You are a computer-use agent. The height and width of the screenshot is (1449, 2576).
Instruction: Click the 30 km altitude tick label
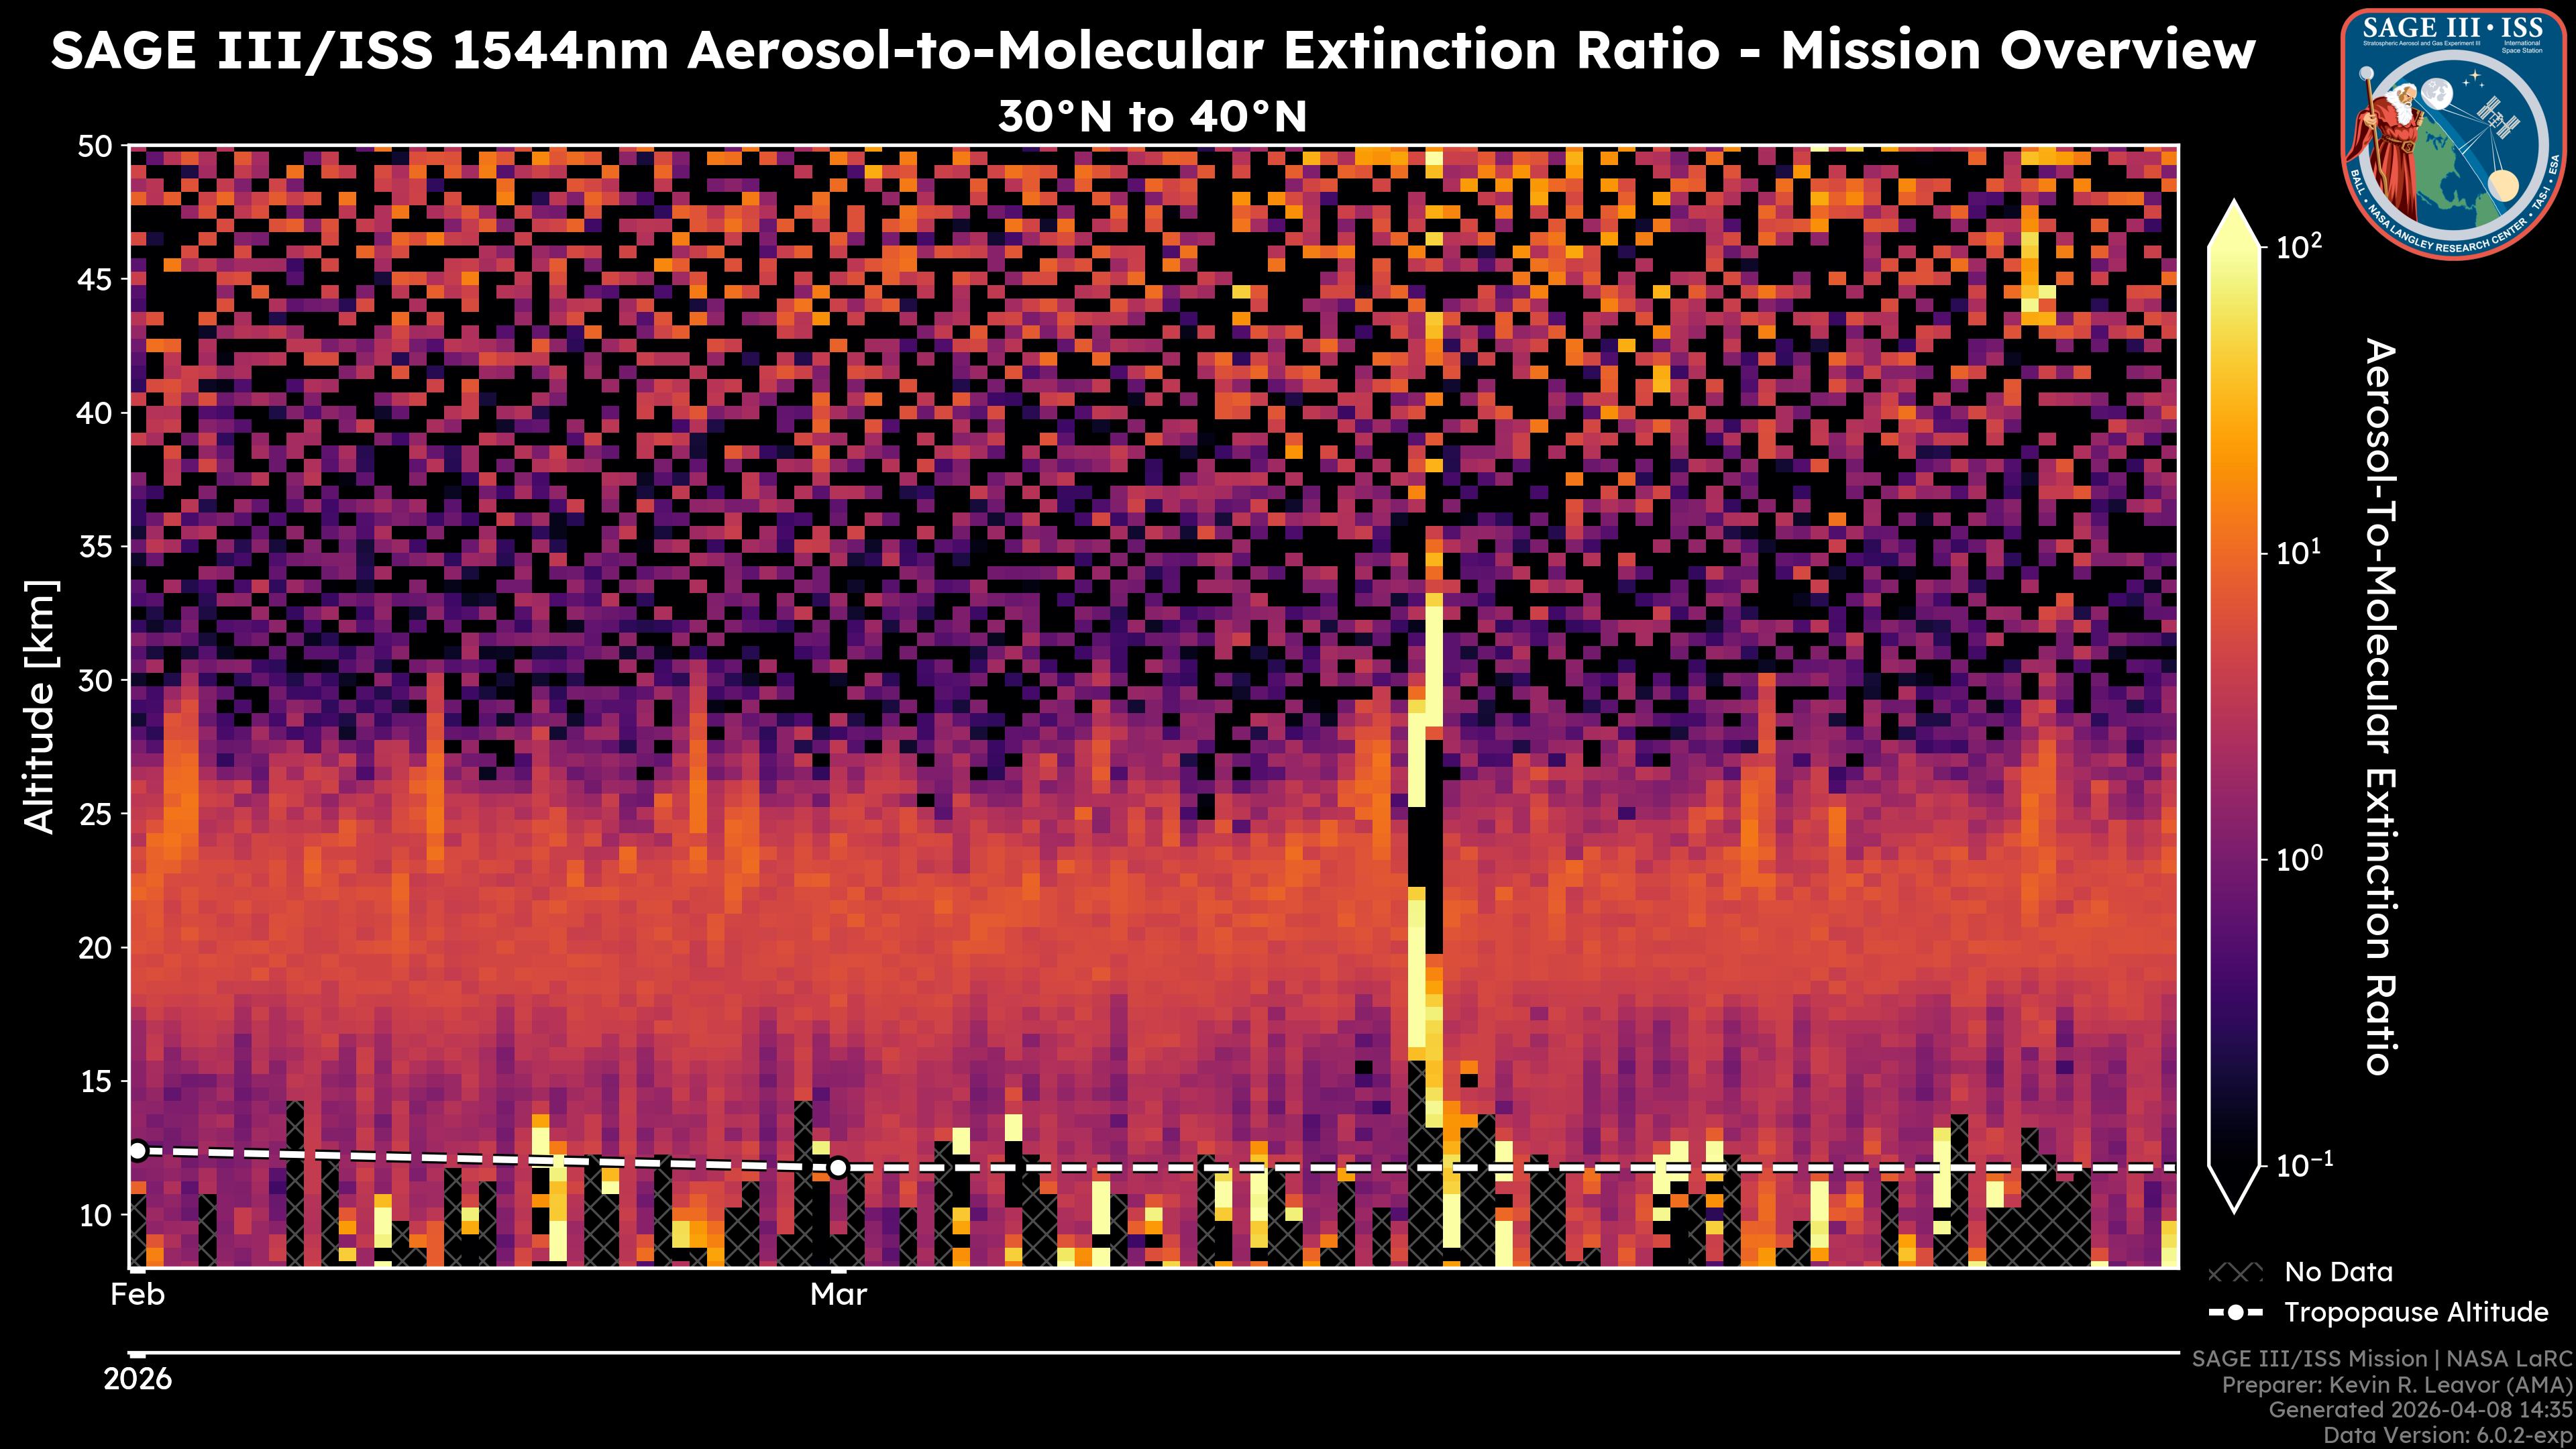coord(94,681)
